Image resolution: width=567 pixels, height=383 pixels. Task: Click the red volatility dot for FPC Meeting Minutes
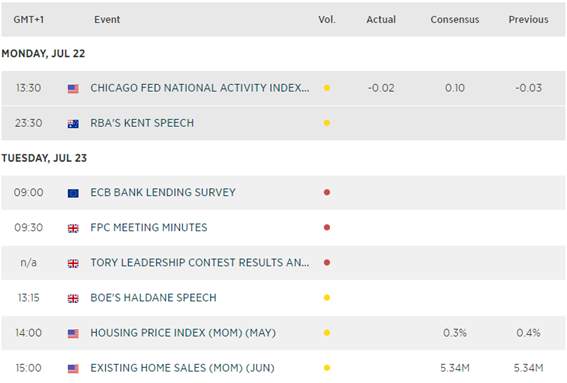(x=327, y=227)
